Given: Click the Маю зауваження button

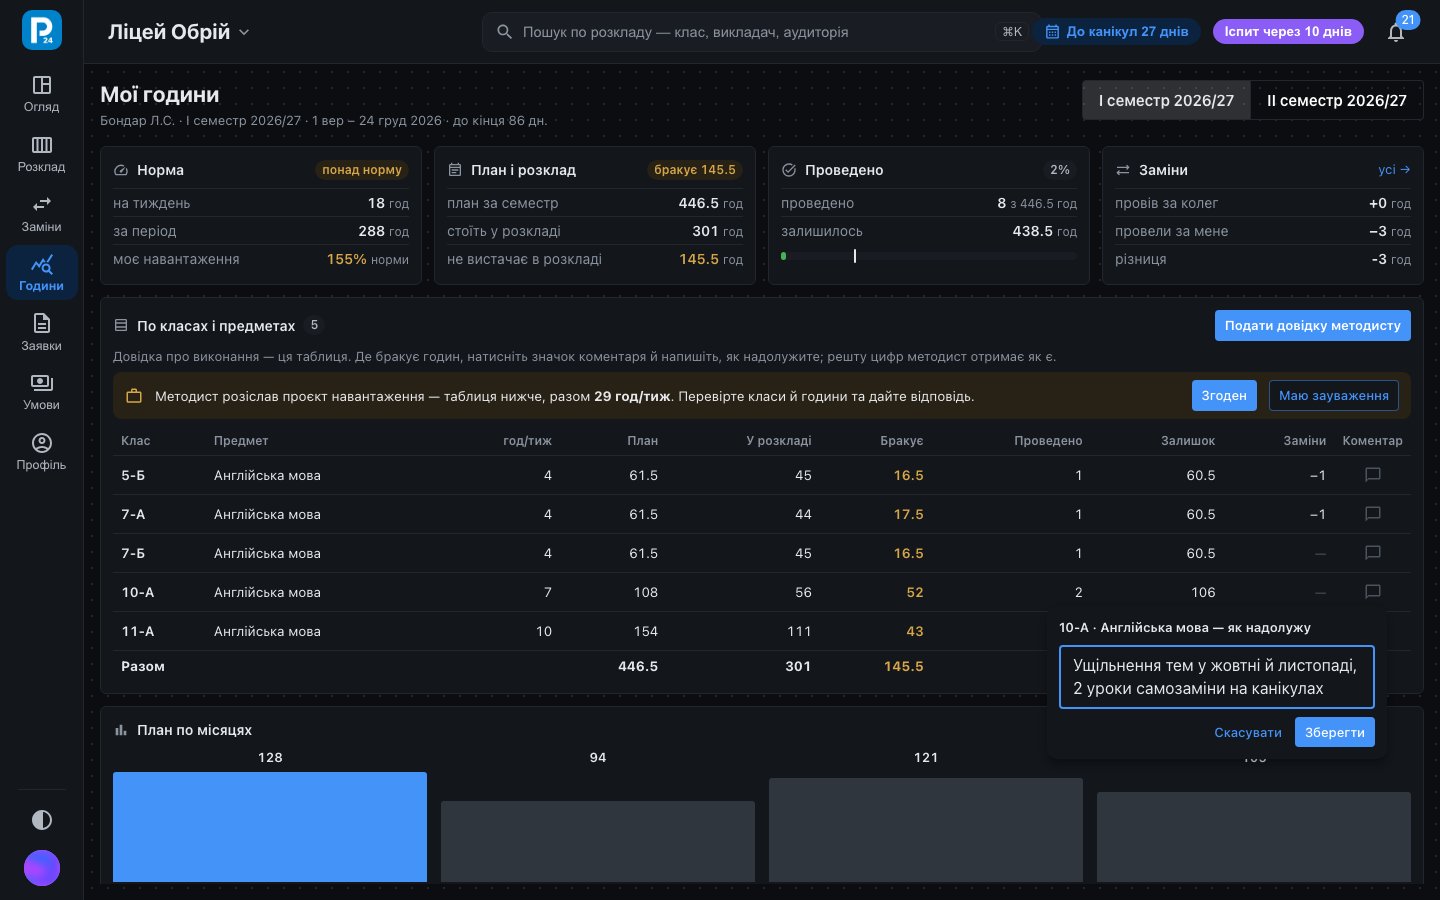Looking at the screenshot, I should coord(1333,396).
